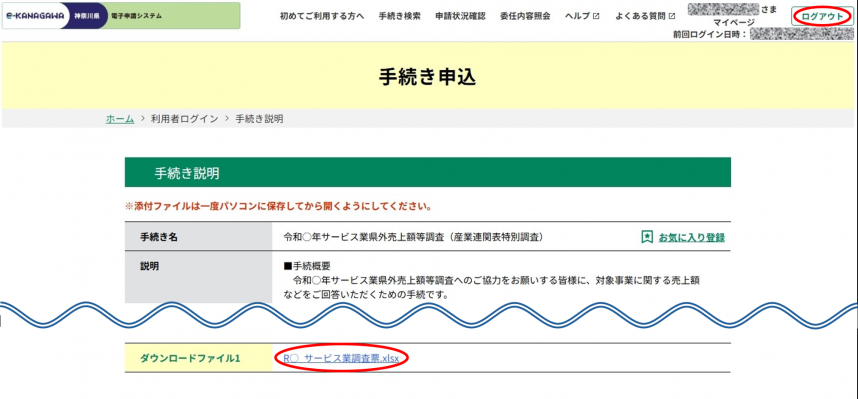The height and width of the screenshot is (399, 858).
Task: Open マイページ link
Action: click(x=734, y=22)
